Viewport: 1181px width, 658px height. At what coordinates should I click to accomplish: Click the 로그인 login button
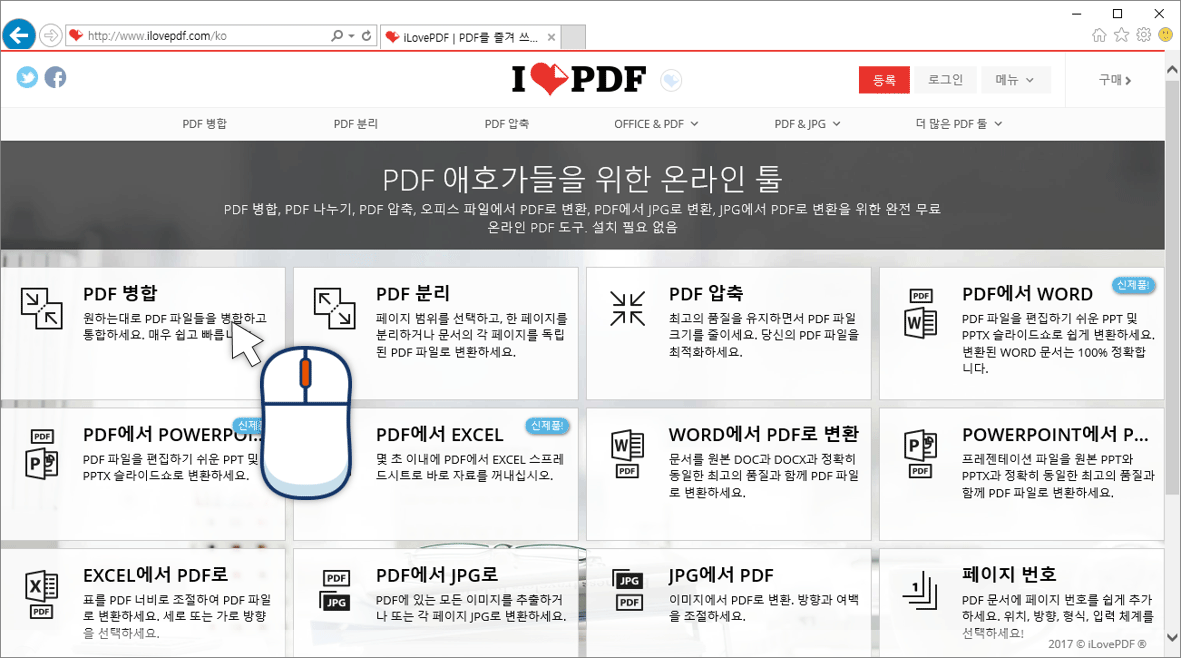coord(945,80)
